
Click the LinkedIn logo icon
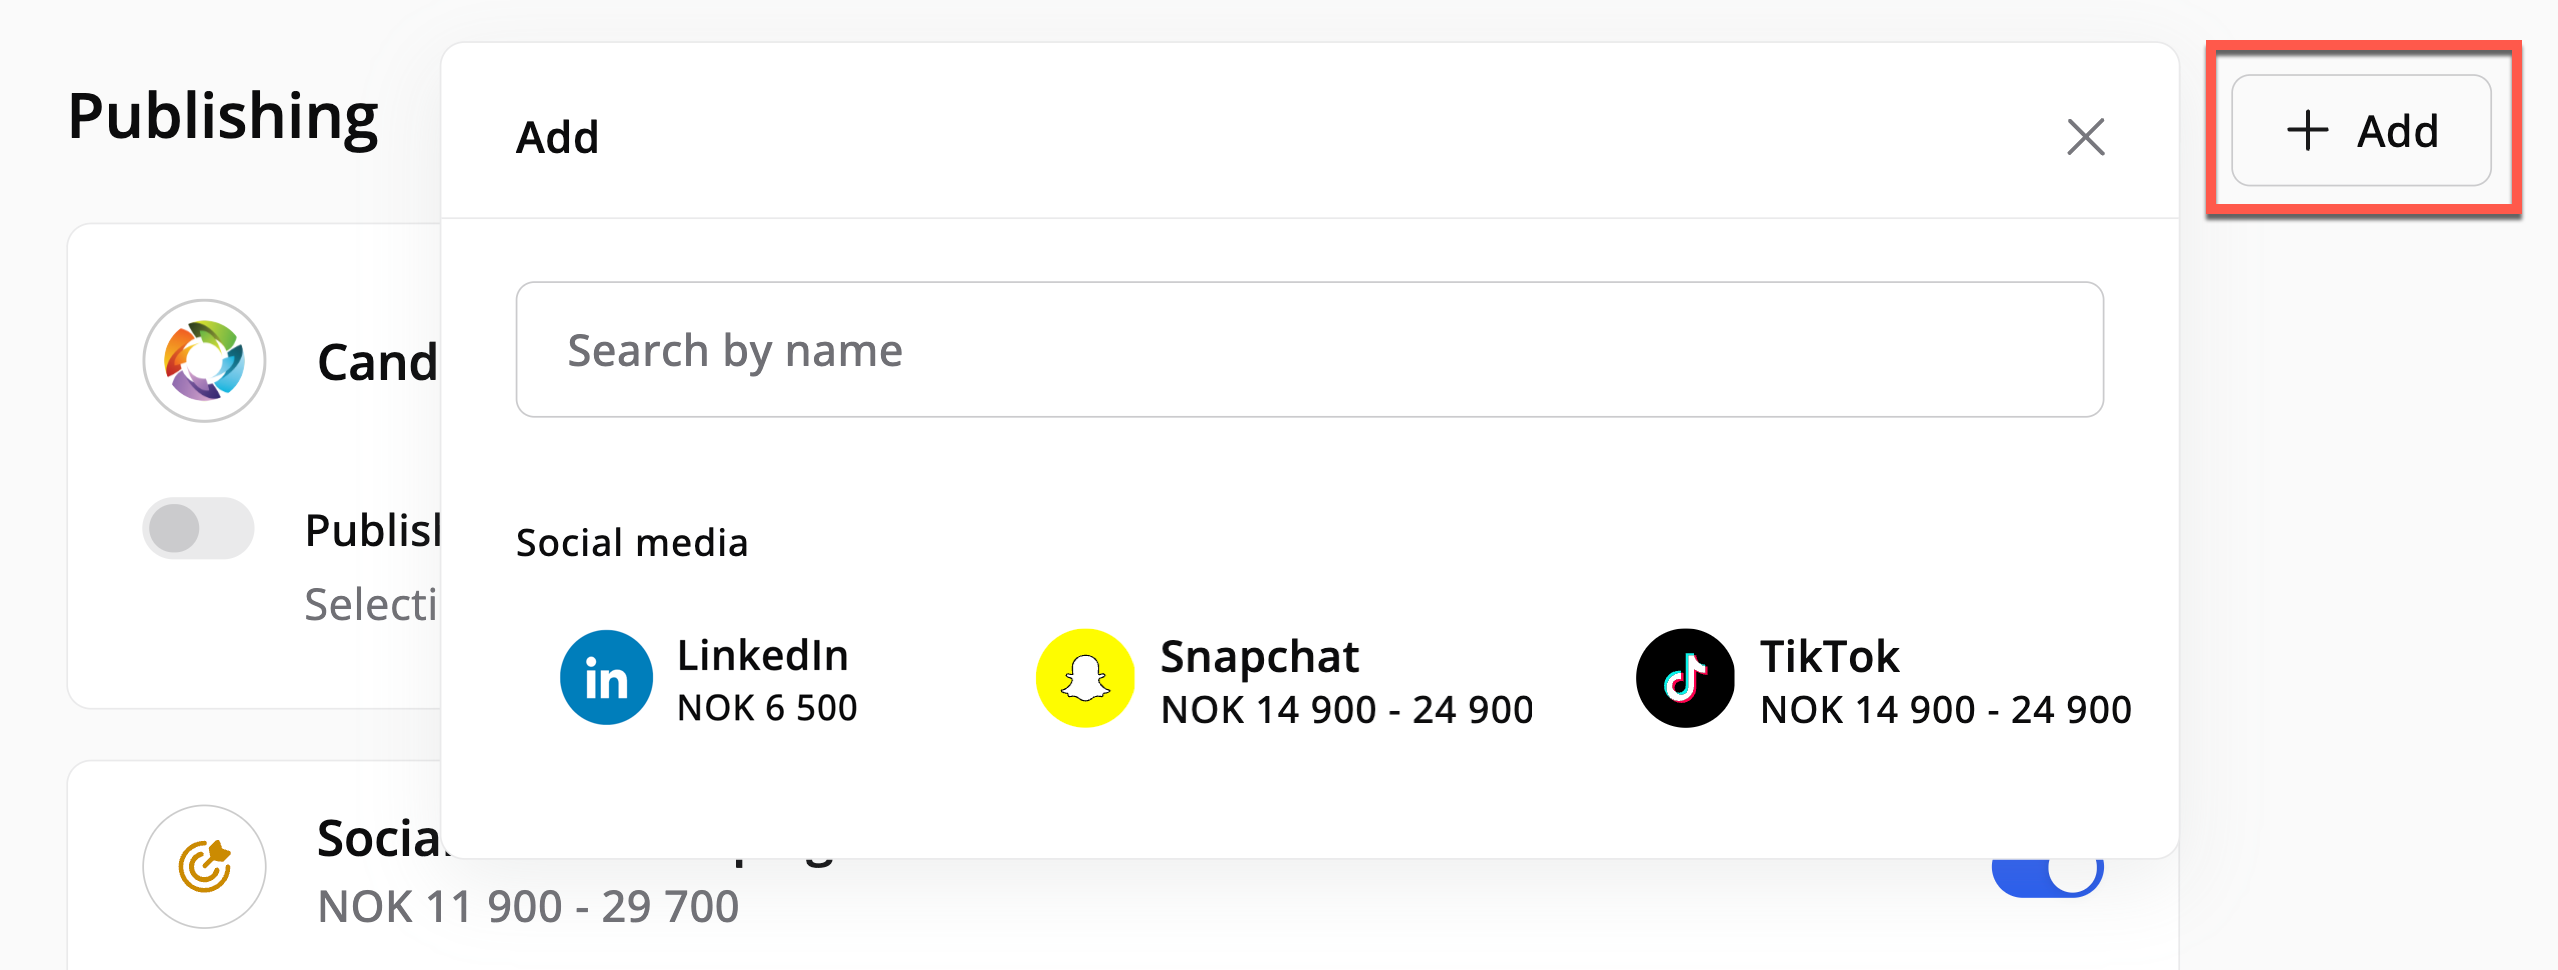click(x=606, y=678)
